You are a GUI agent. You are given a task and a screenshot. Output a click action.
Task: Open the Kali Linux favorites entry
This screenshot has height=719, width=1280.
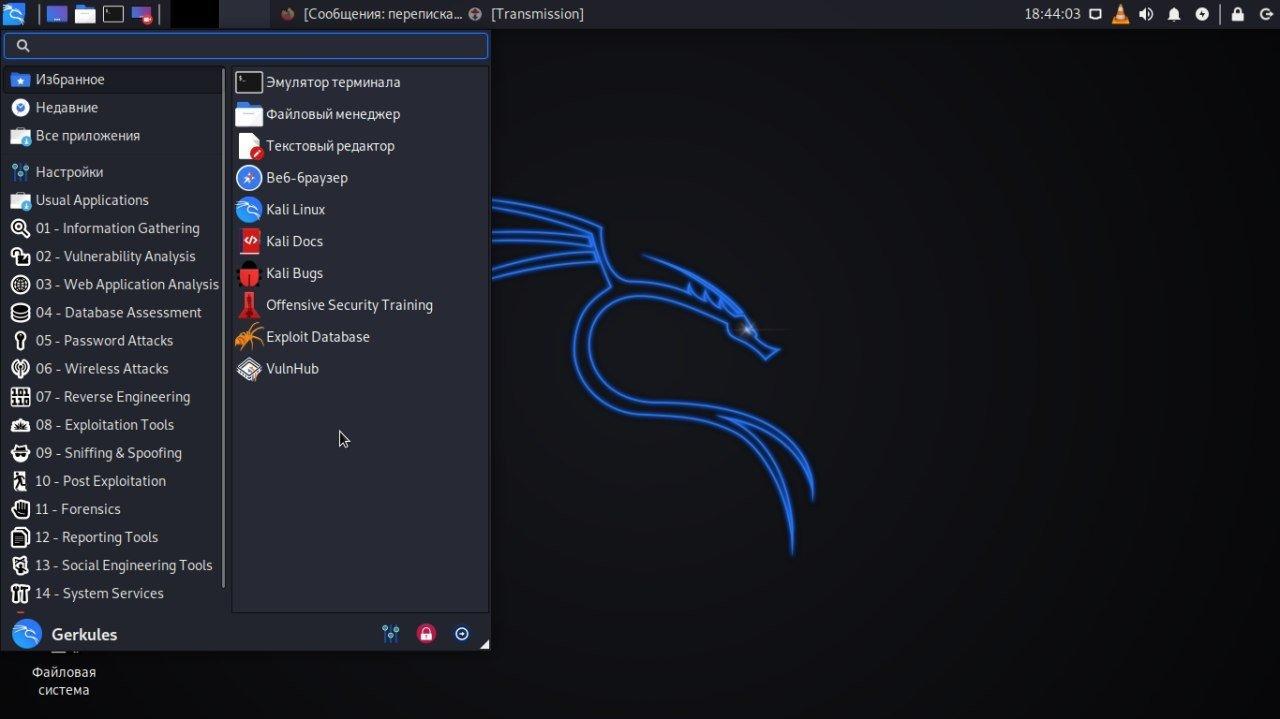pos(360,210)
